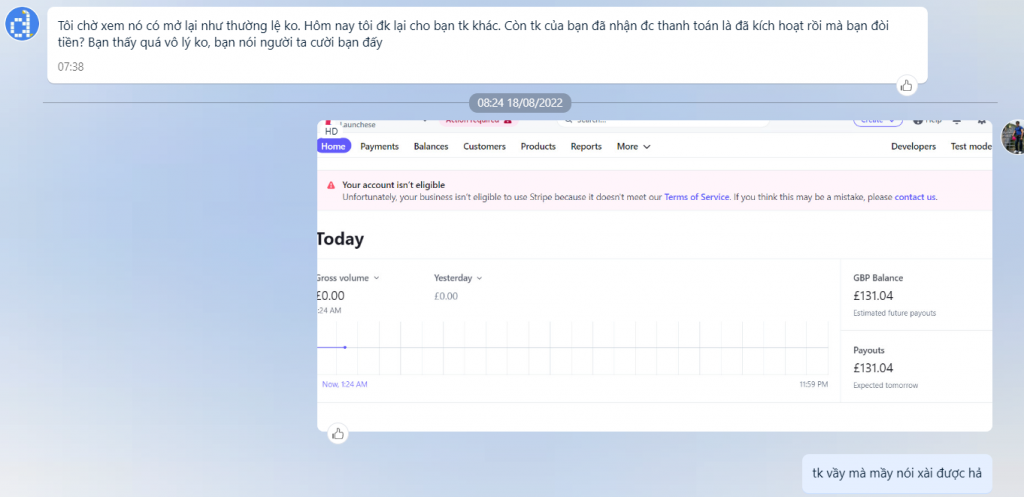Viewport: 1024px width, 497px height.
Task: Like the first message with thumbs-up icon
Action: click(x=906, y=85)
